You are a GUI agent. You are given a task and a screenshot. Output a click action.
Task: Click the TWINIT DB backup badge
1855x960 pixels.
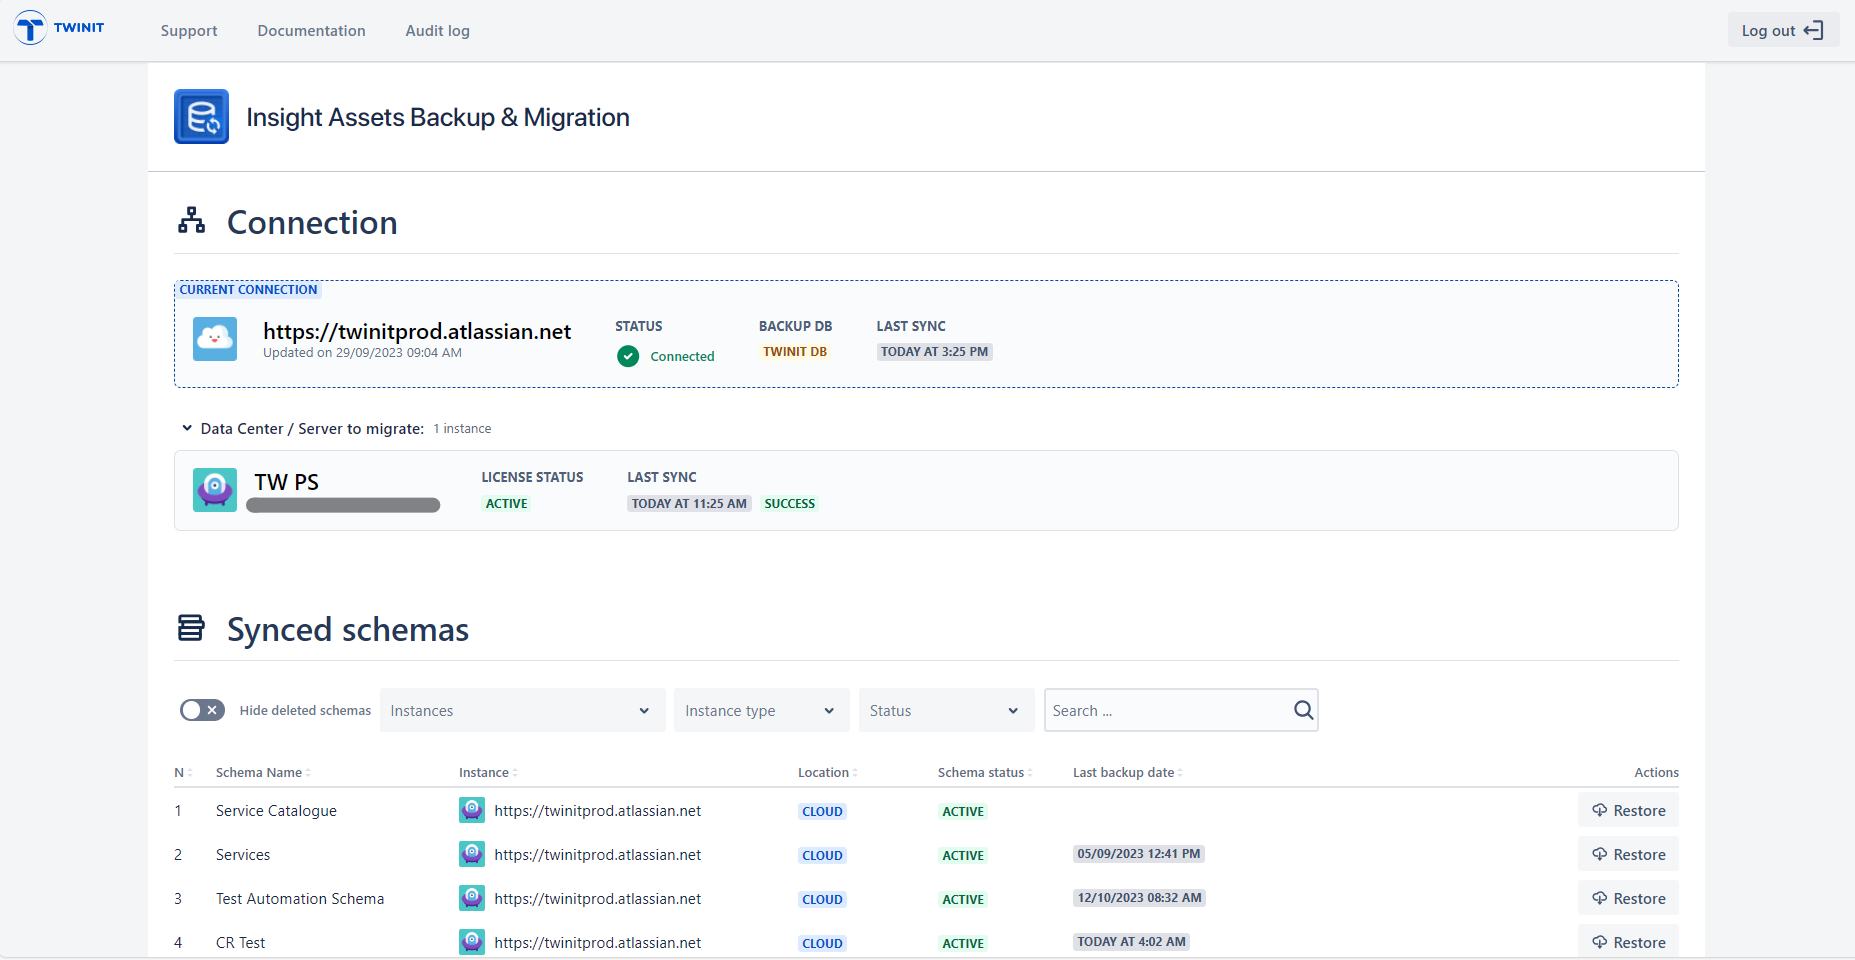tap(795, 352)
